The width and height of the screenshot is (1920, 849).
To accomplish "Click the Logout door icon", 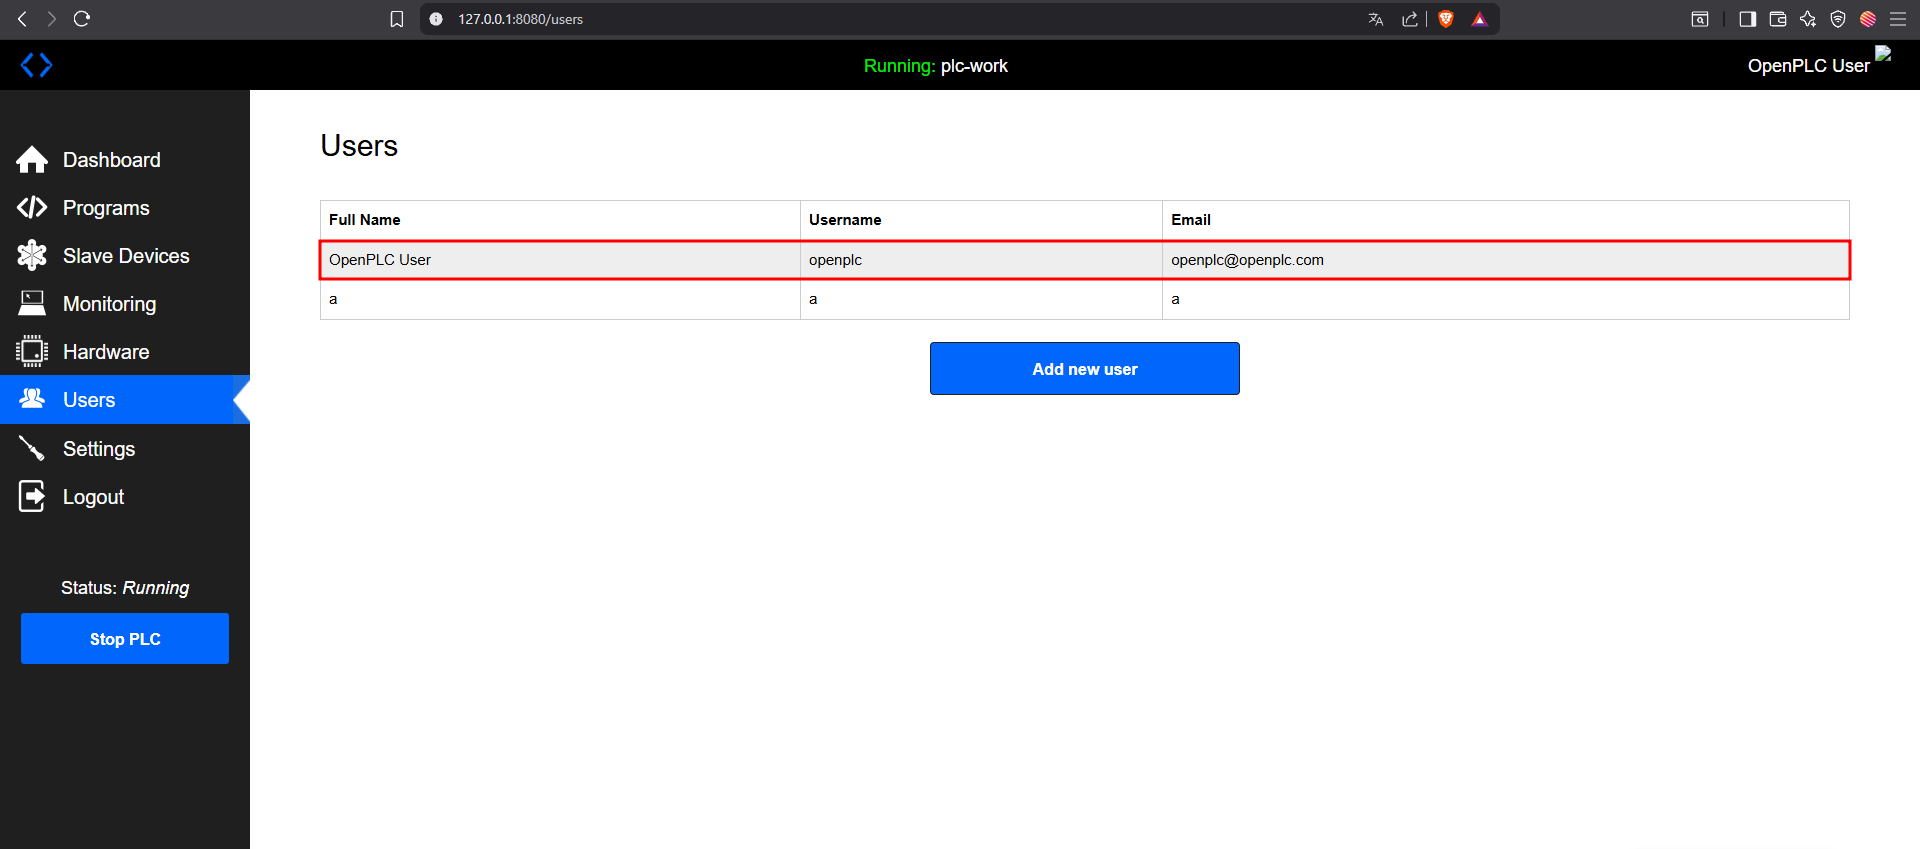I will click(32, 496).
